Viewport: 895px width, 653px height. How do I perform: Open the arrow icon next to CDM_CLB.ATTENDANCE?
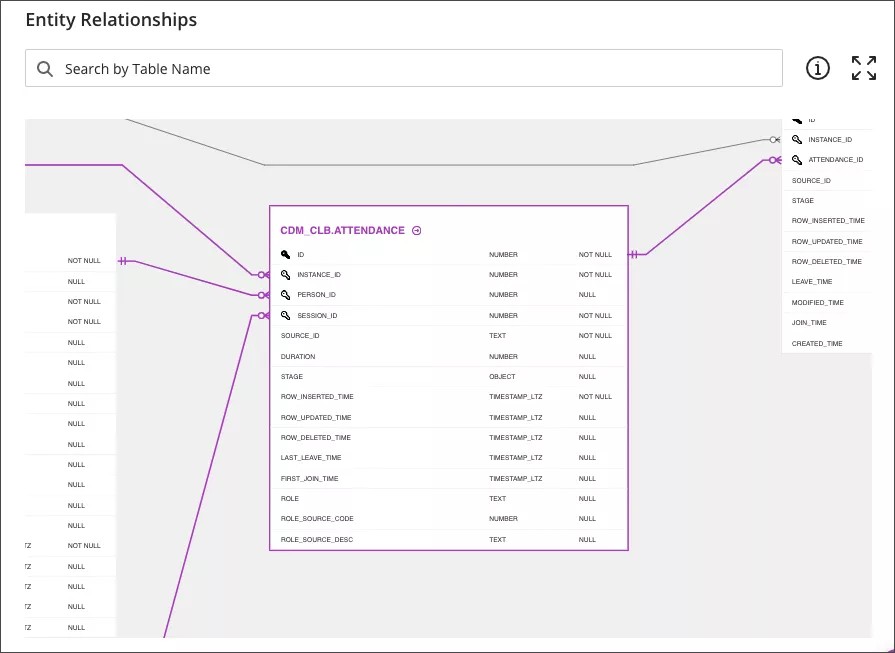[417, 231]
